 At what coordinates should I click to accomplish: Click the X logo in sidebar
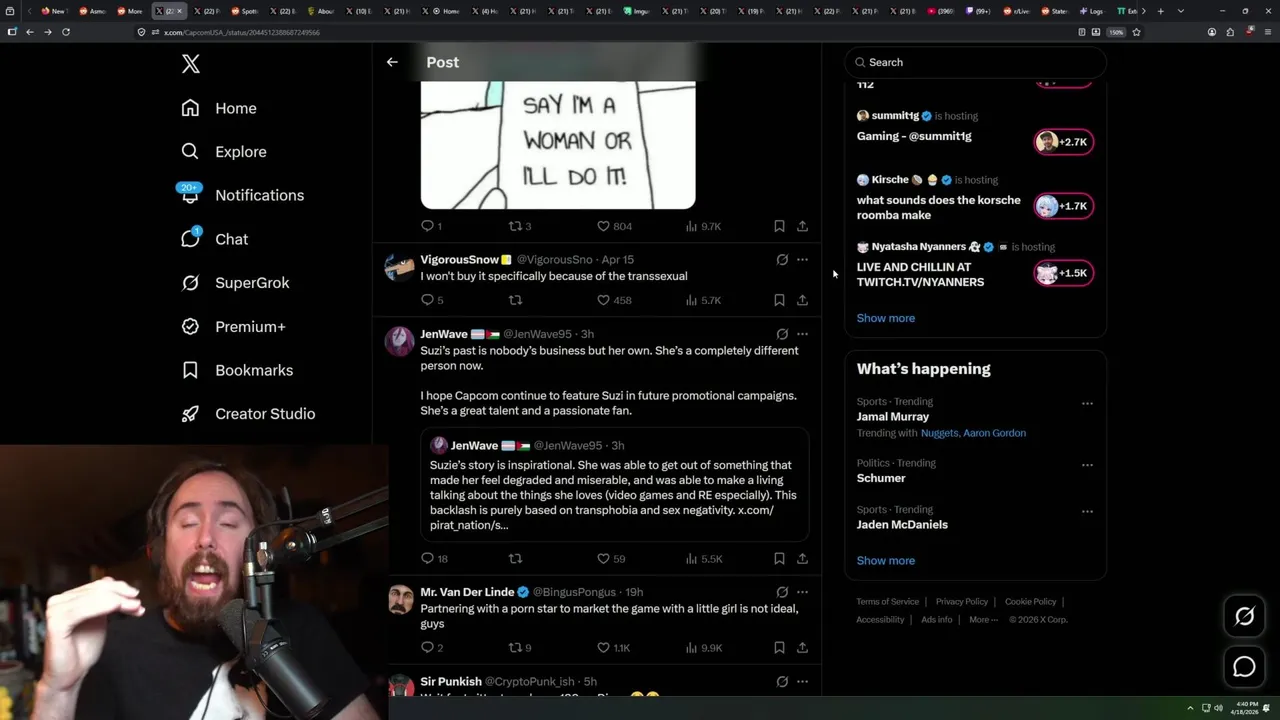pos(191,64)
